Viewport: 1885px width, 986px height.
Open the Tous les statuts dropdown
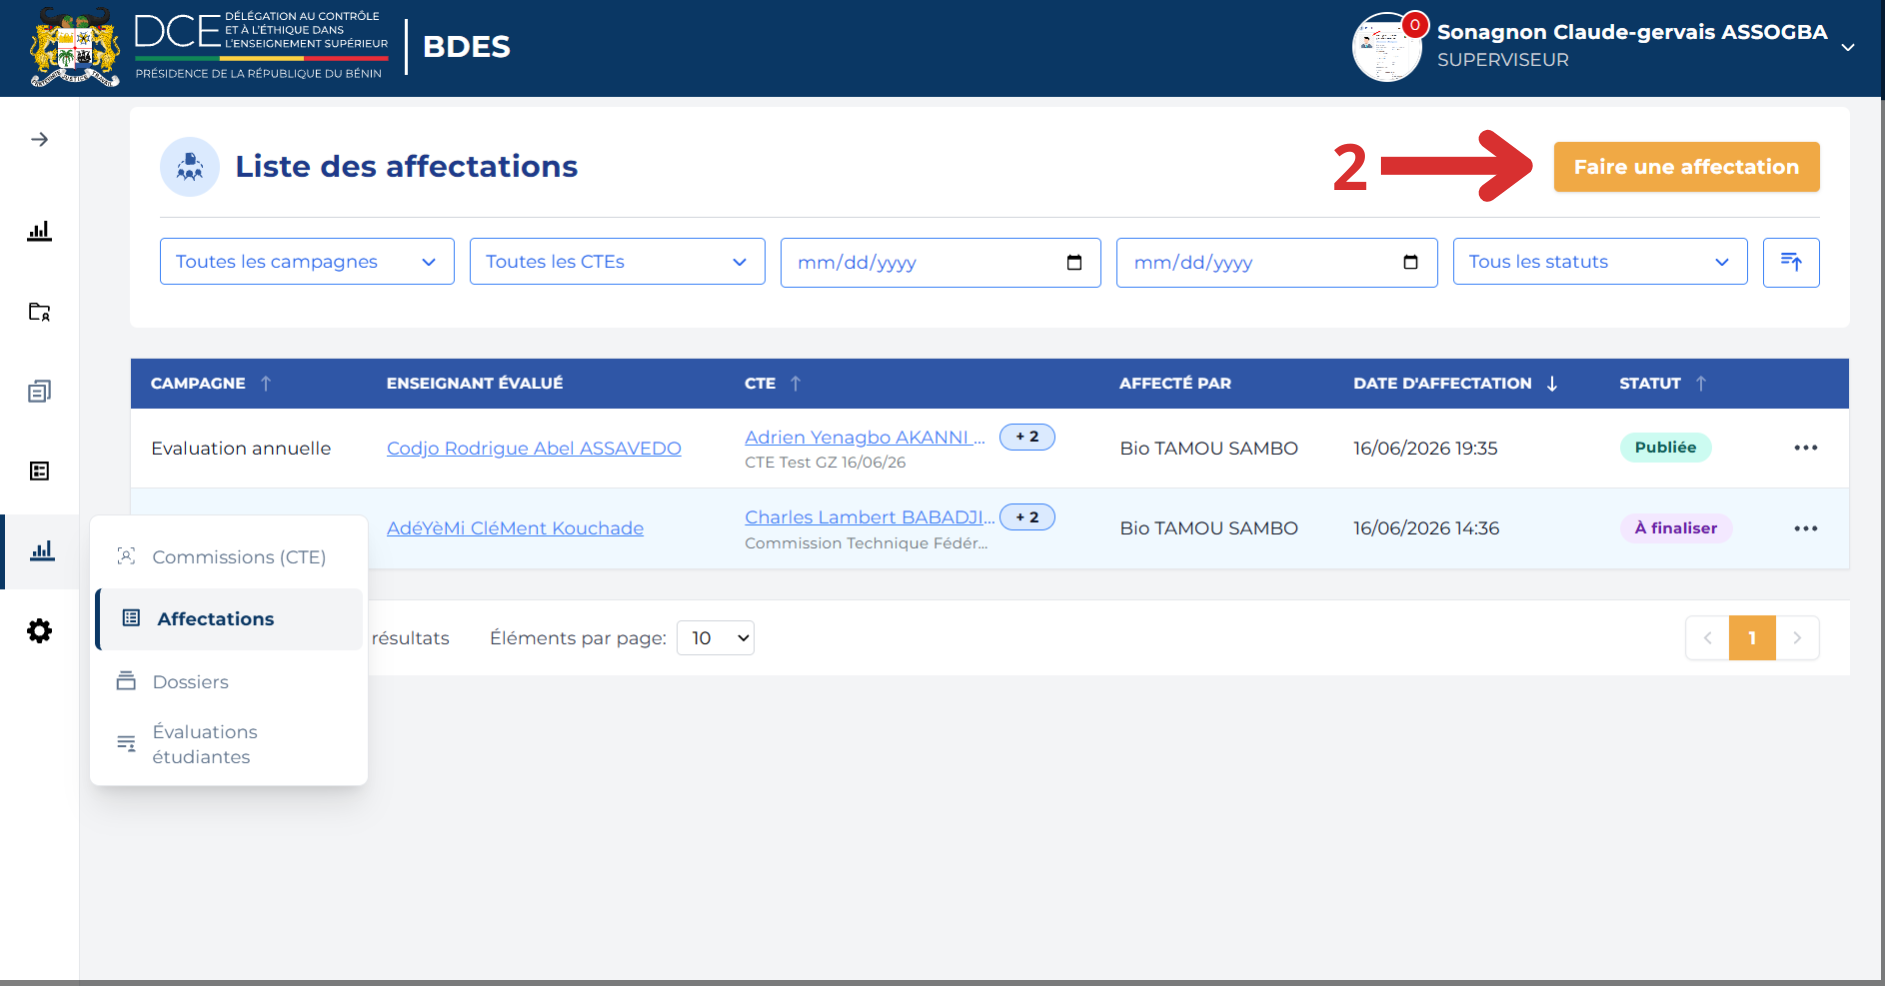coord(1600,262)
